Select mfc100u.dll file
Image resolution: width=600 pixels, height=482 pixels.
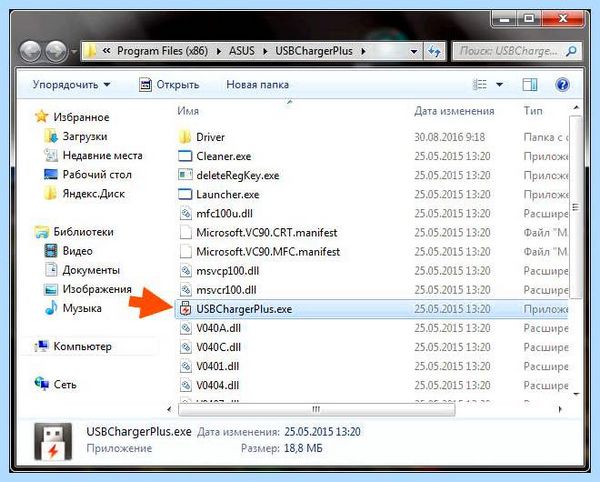224,213
